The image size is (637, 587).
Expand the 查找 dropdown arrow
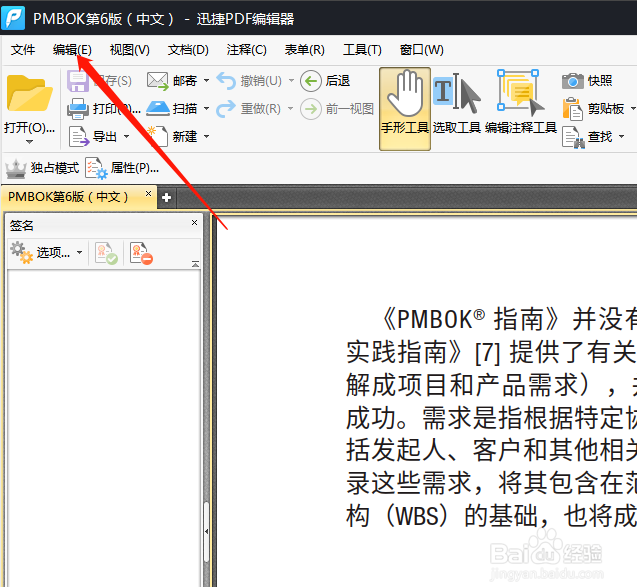622,136
